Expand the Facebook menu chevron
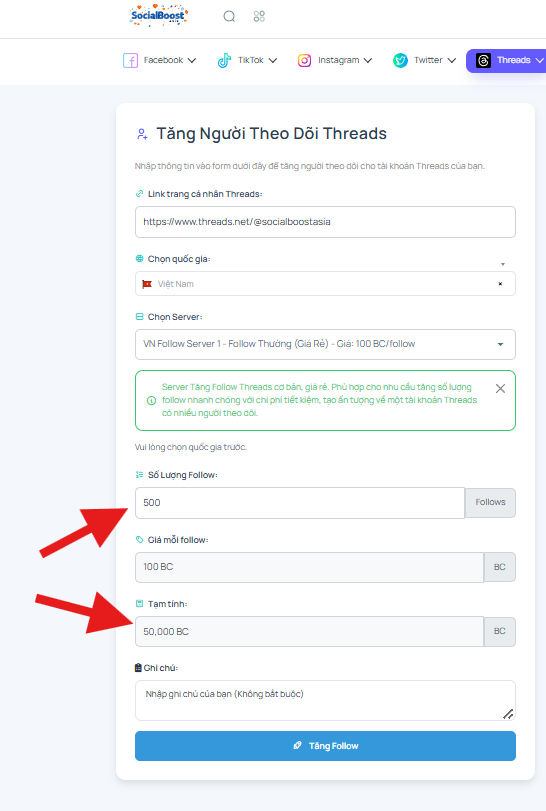This screenshot has height=811, width=546. click(x=192, y=61)
